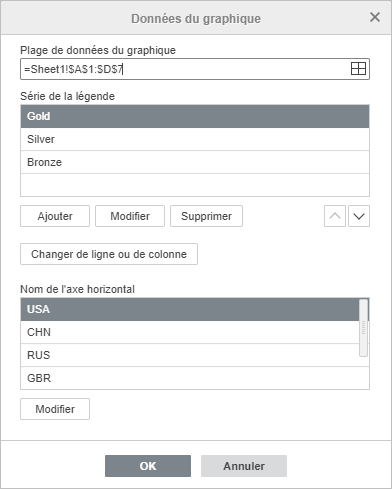Select the Bronze legend series

[195, 162]
